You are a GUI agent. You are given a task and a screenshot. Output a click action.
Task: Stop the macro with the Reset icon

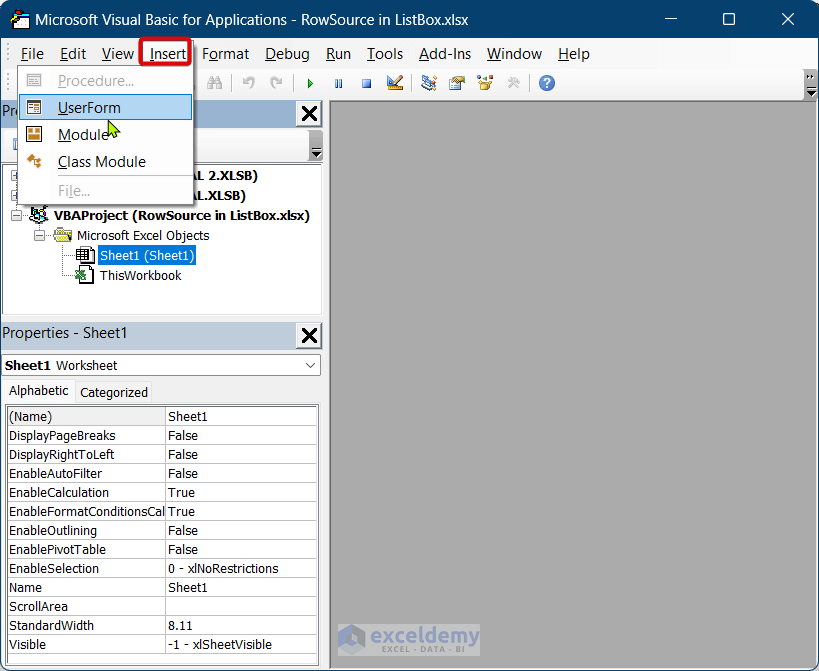point(366,83)
